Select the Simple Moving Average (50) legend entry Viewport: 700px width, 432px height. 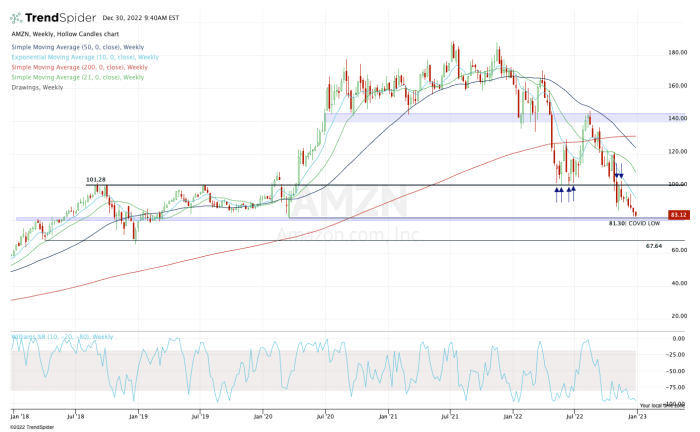tap(78, 47)
